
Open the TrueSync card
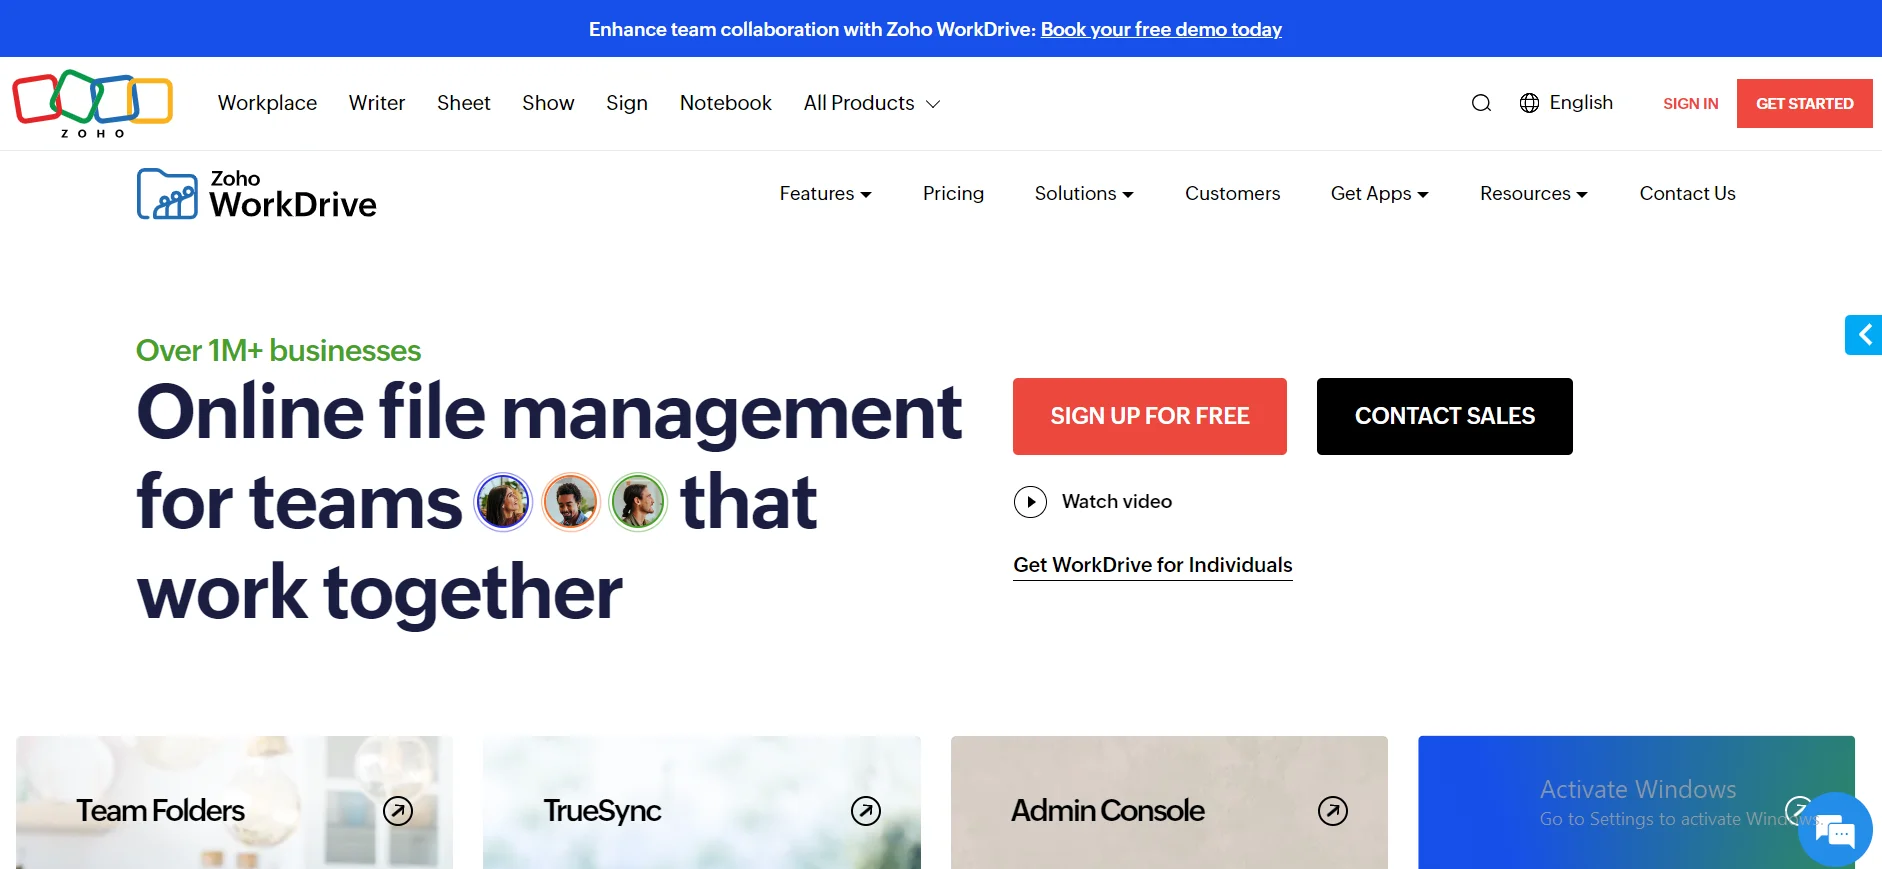(702, 803)
